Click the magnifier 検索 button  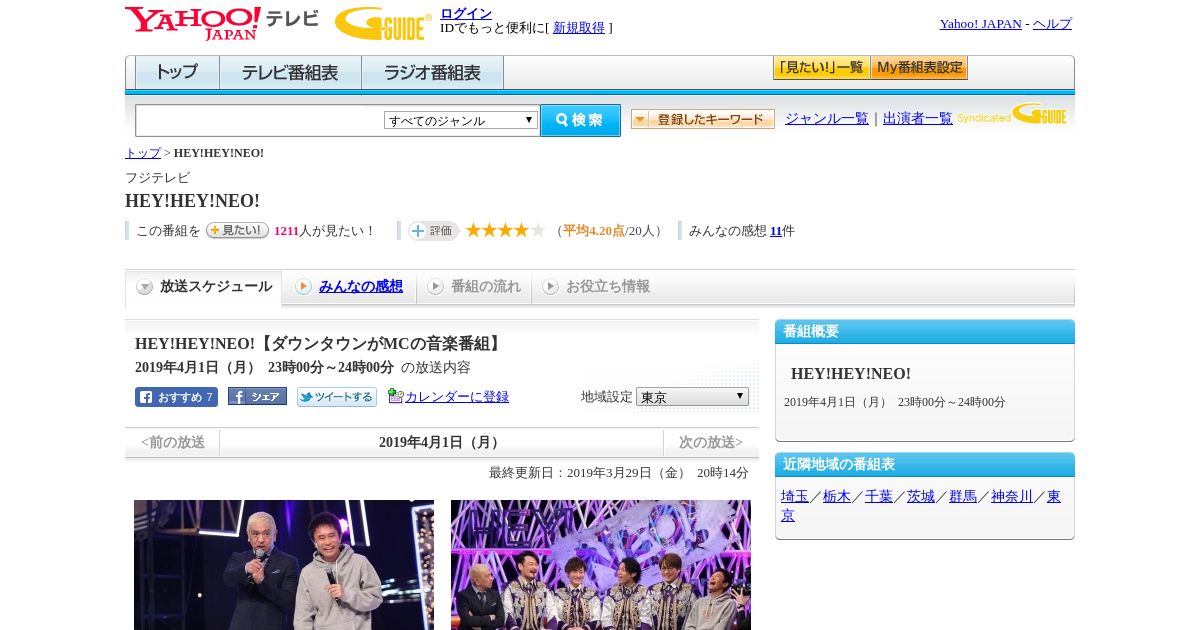[x=580, y=120]
